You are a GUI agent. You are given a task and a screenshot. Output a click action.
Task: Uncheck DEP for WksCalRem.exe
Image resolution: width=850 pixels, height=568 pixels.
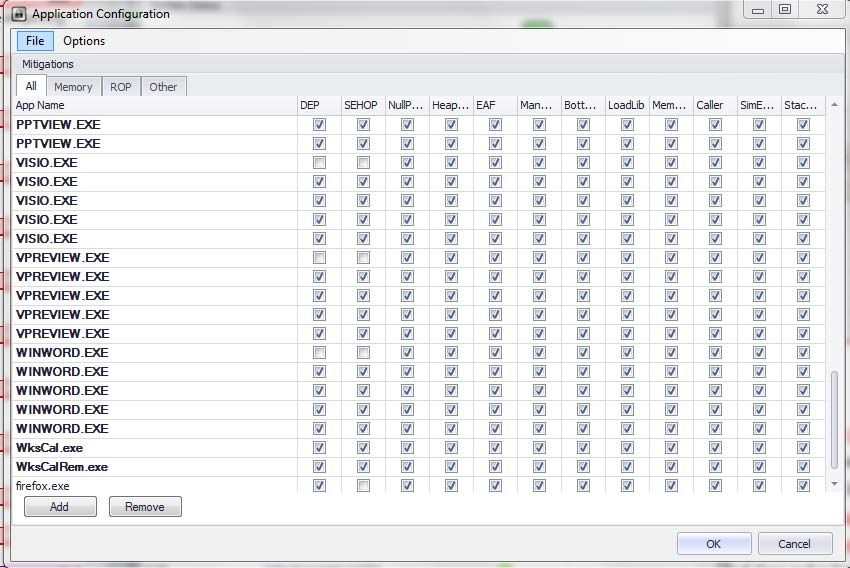pos(319,467)
